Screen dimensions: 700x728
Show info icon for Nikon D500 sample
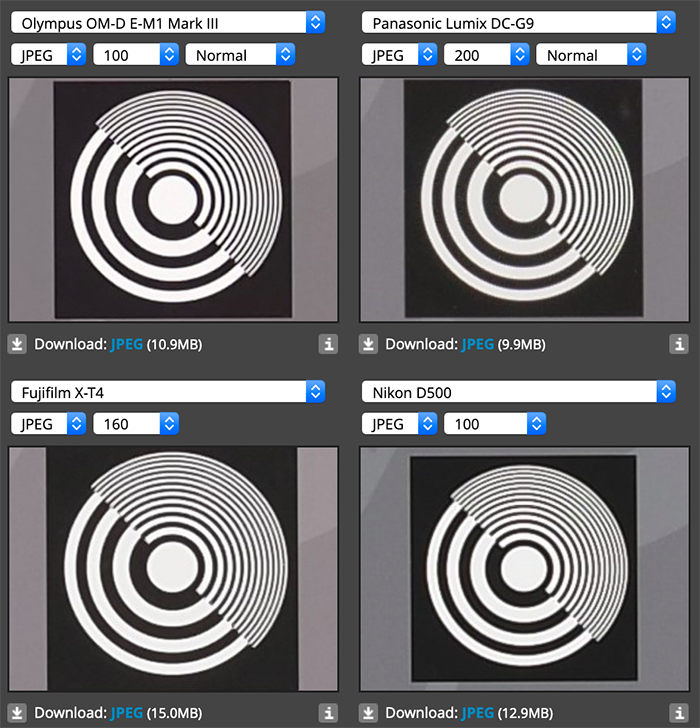tap(680, 713)
